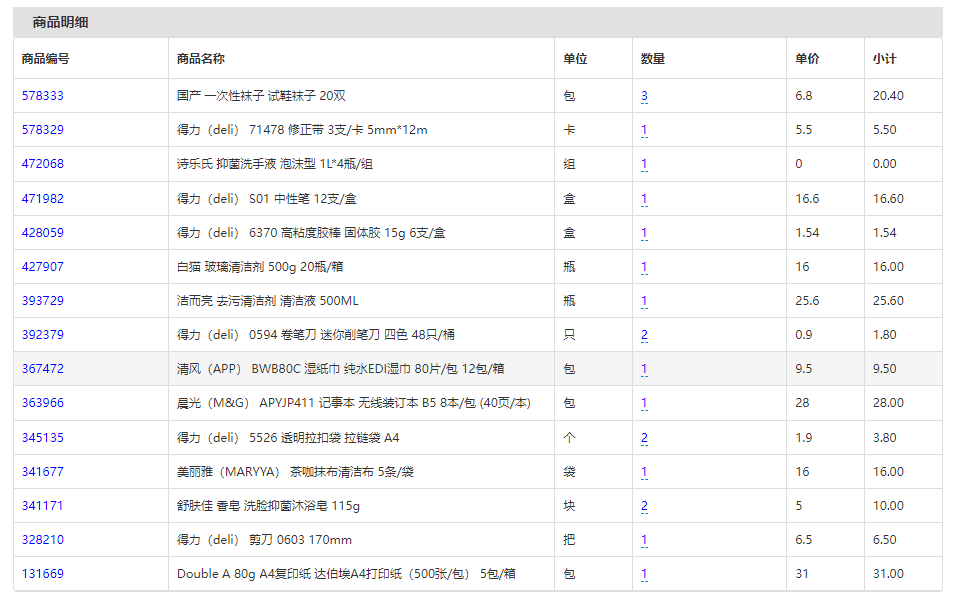Select product name 5526 透明拉扣袋
Viewport: 968px width, 595px height.
288,438
